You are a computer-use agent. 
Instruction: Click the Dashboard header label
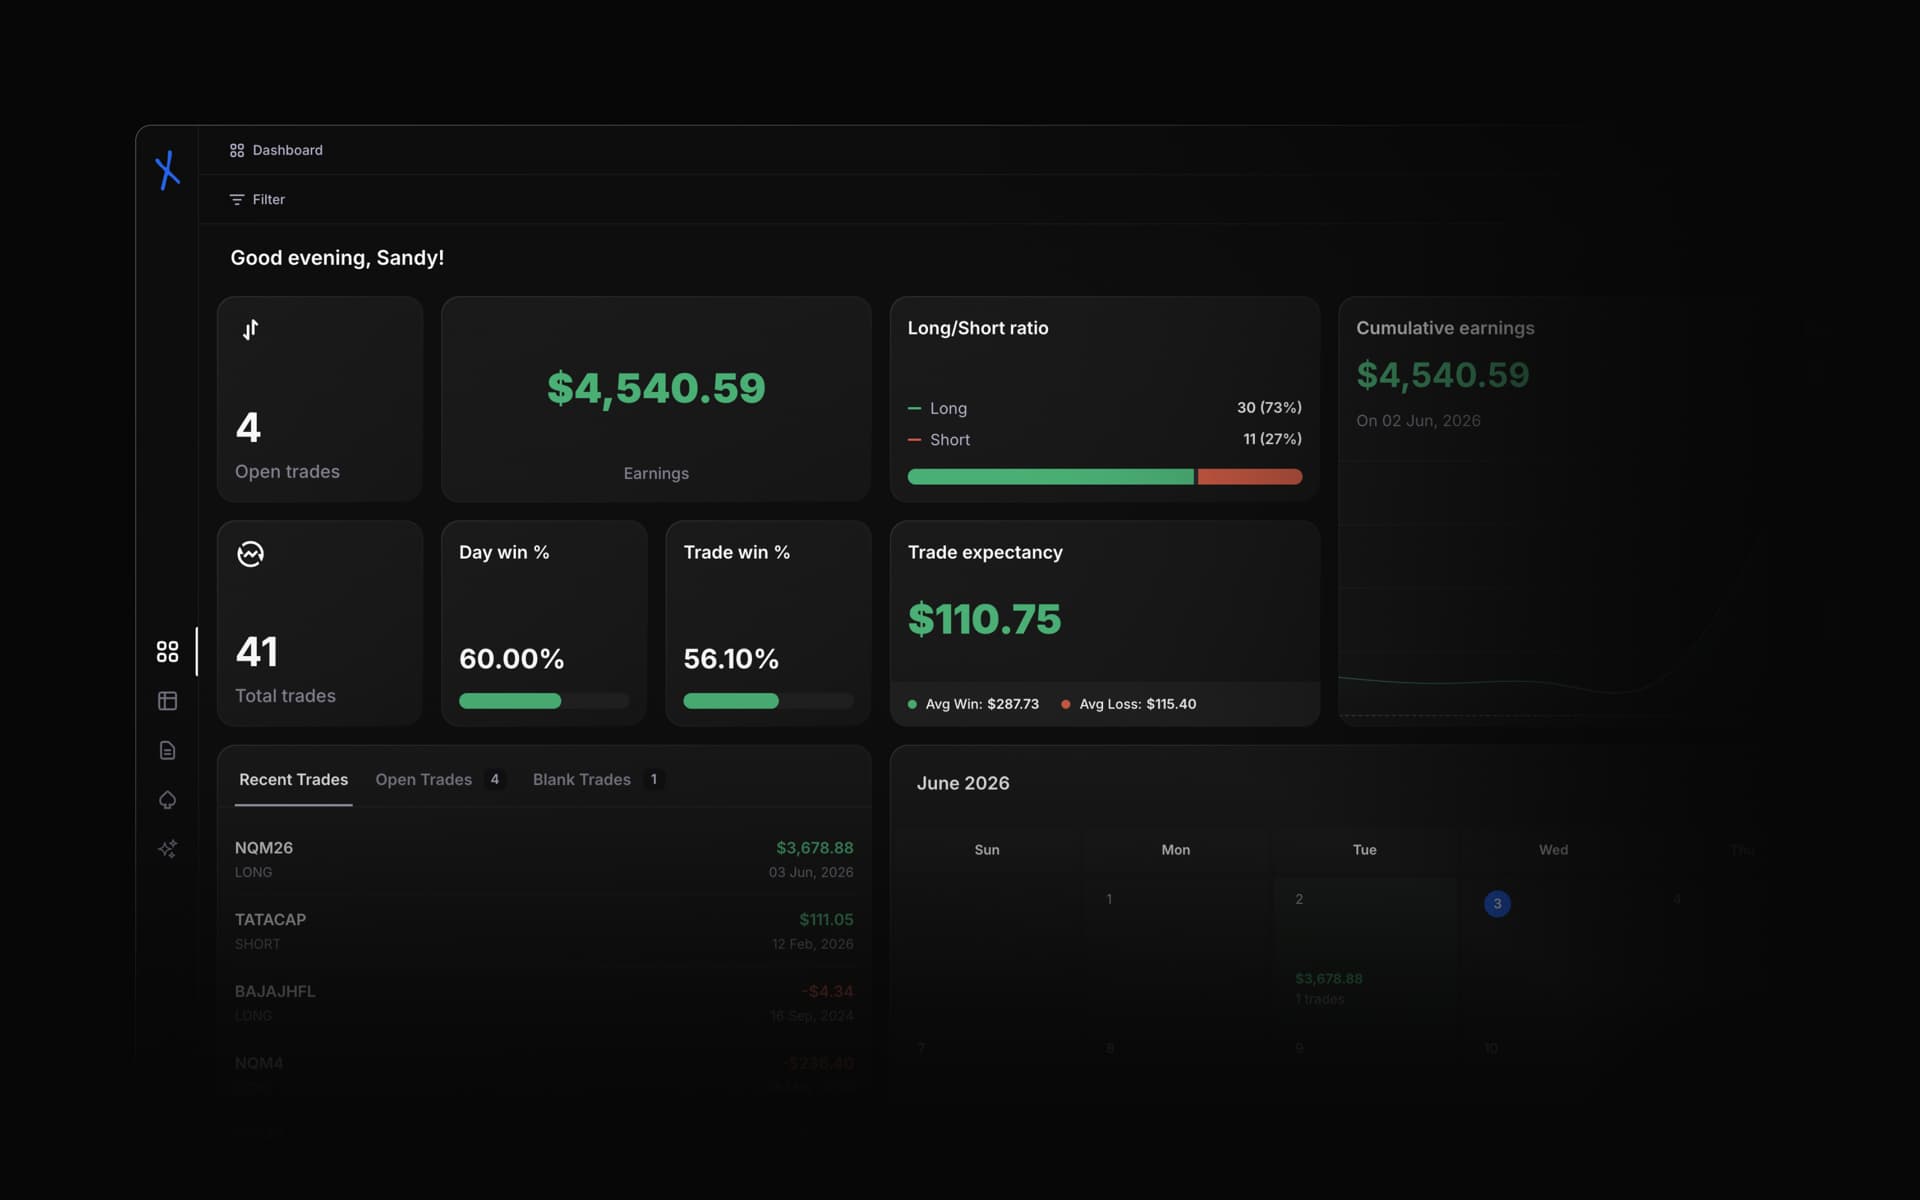click(288, 150)
